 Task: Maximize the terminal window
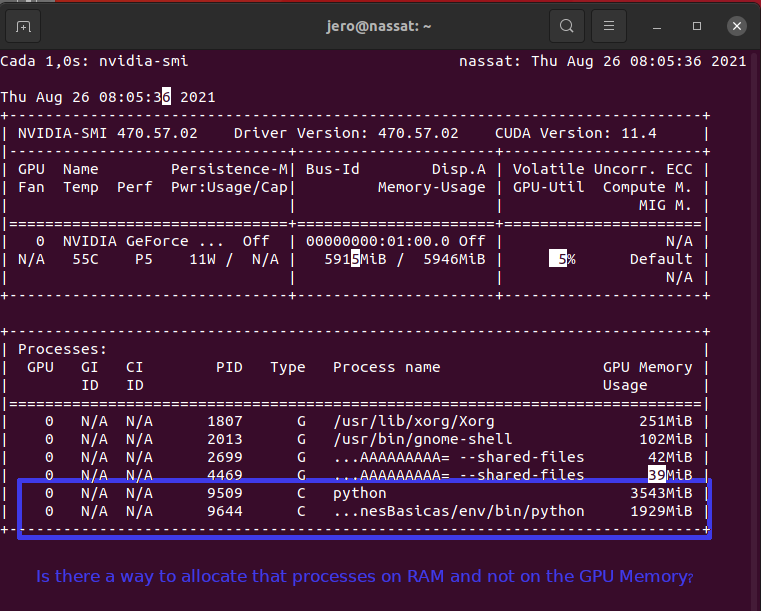pyautogui.click(x=697, y=25)
